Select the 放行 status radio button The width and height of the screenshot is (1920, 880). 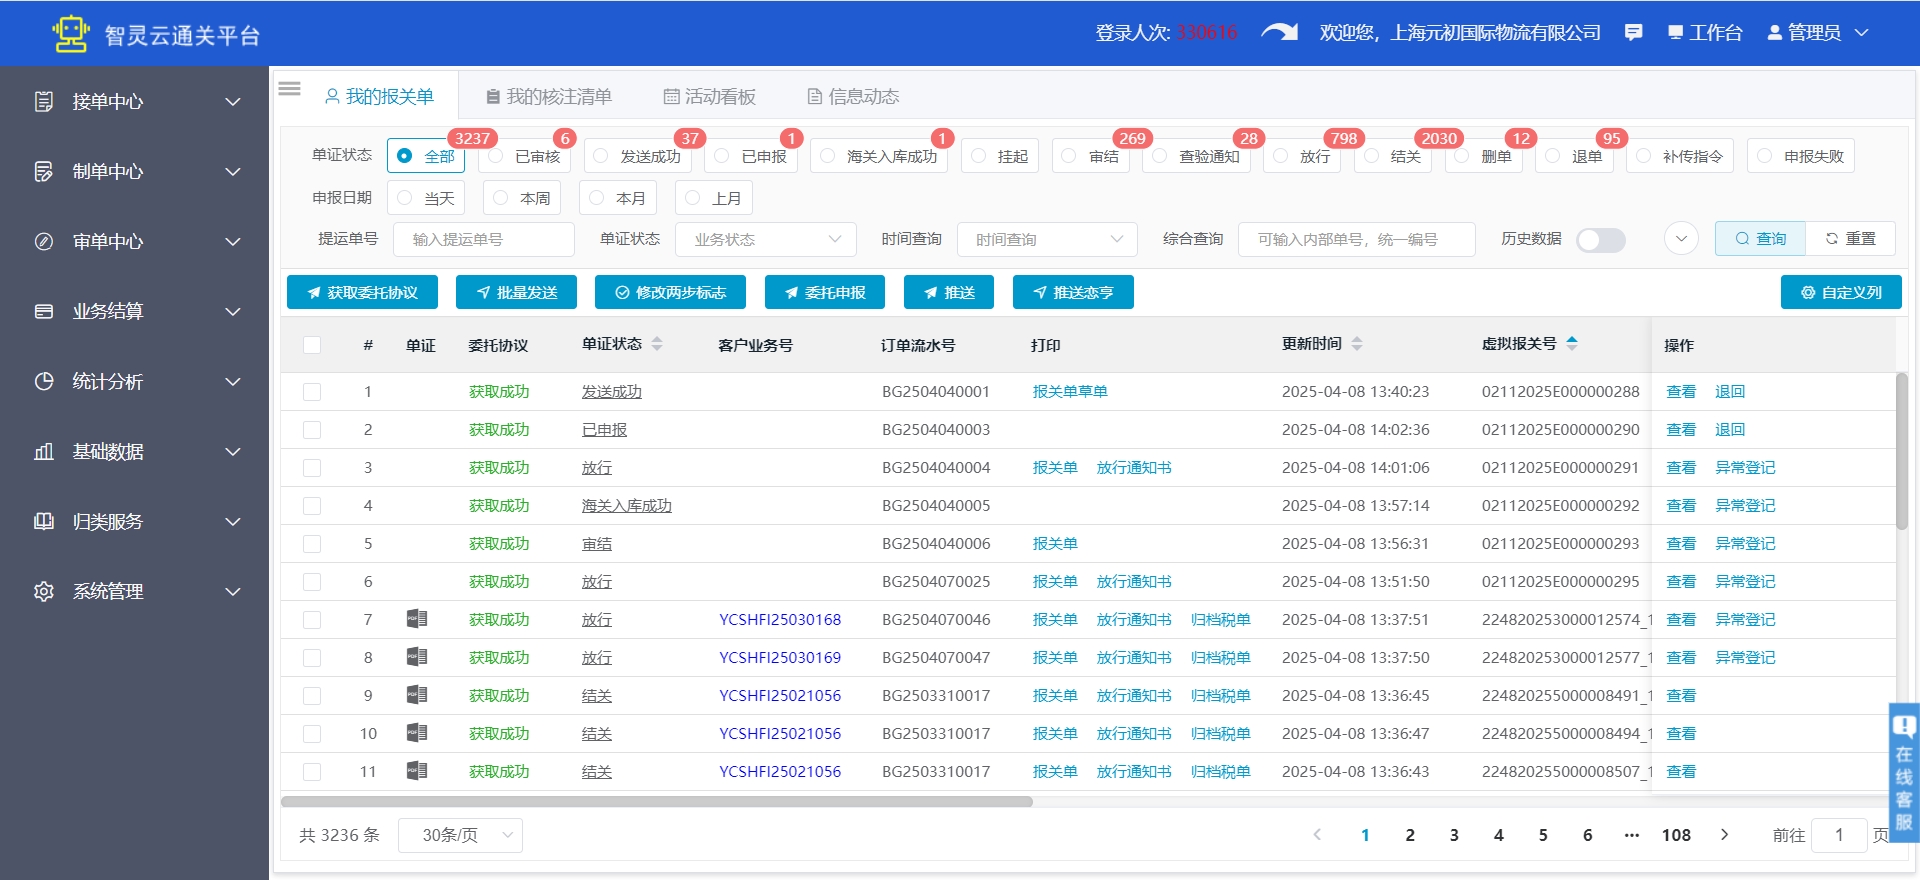pyautogui.click(x=1280, y=156)
